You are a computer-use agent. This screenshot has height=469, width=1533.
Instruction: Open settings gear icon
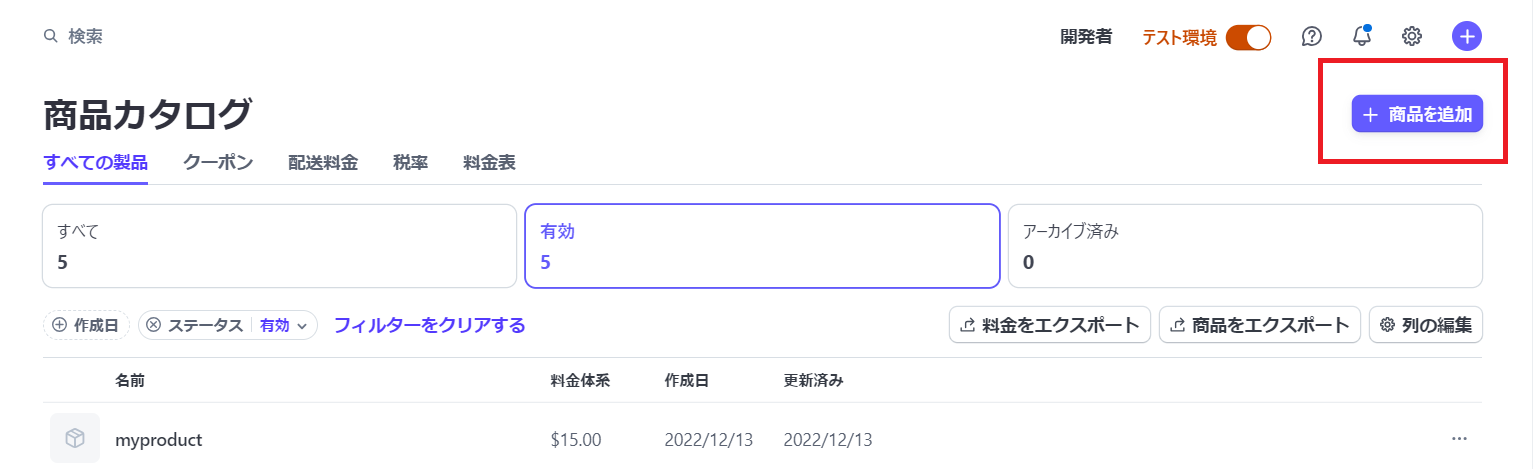click(x=1411, y=37)
